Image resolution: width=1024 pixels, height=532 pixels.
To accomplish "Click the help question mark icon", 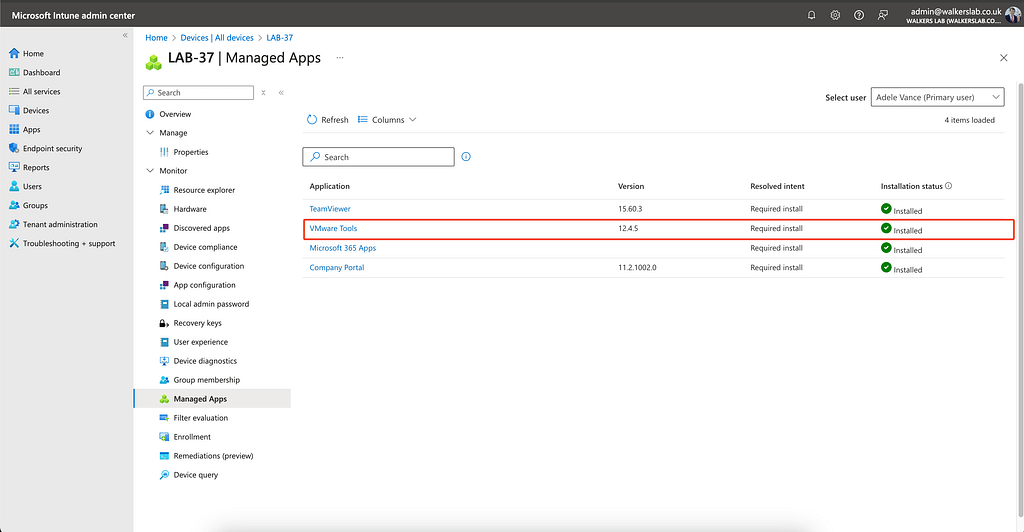I will click(x=859, y=15).
